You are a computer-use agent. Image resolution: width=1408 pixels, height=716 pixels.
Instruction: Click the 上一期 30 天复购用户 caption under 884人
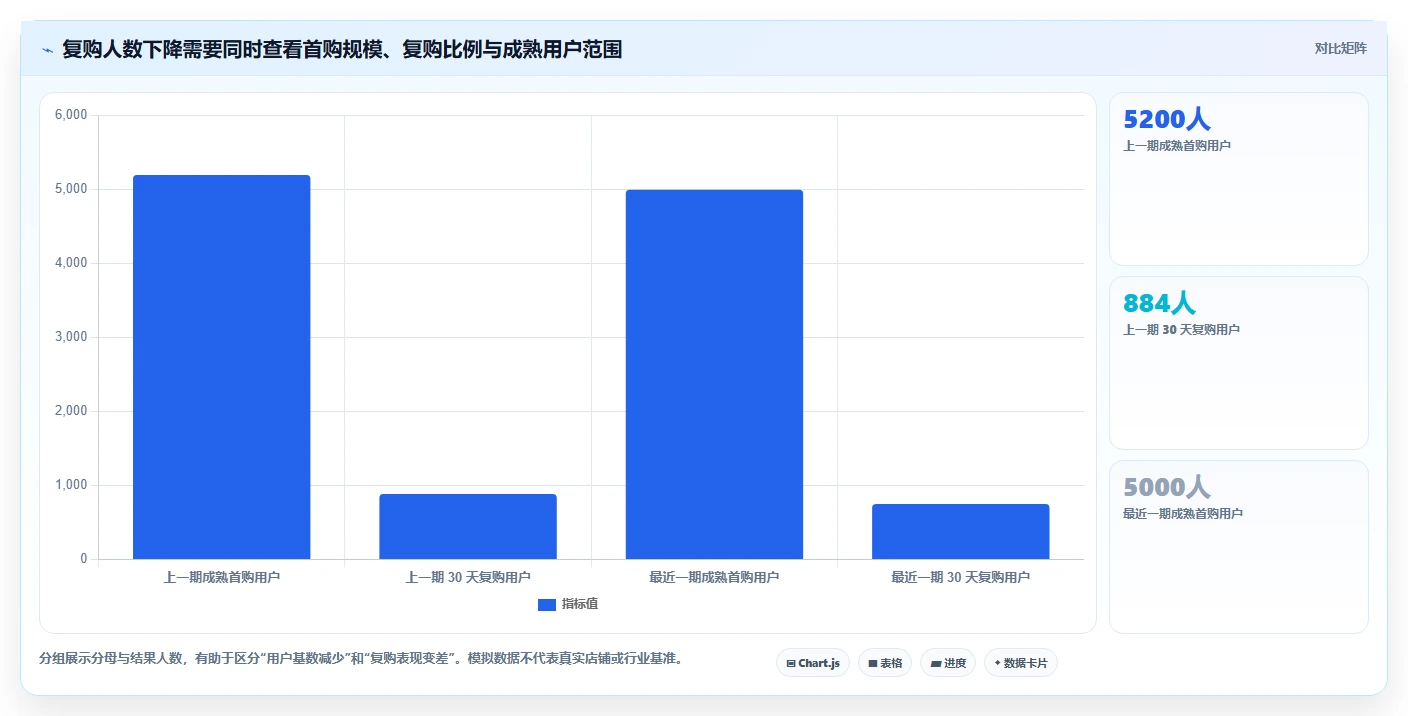(1182, 329)
